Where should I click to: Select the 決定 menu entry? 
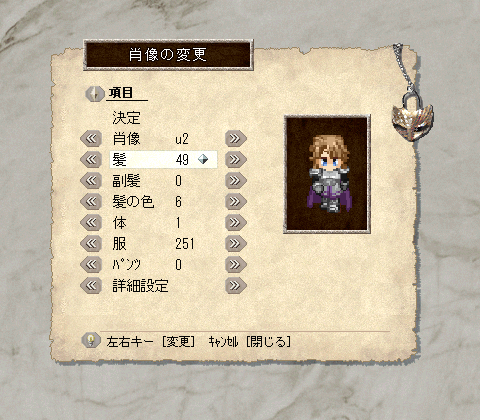click(x=126, y=118)
